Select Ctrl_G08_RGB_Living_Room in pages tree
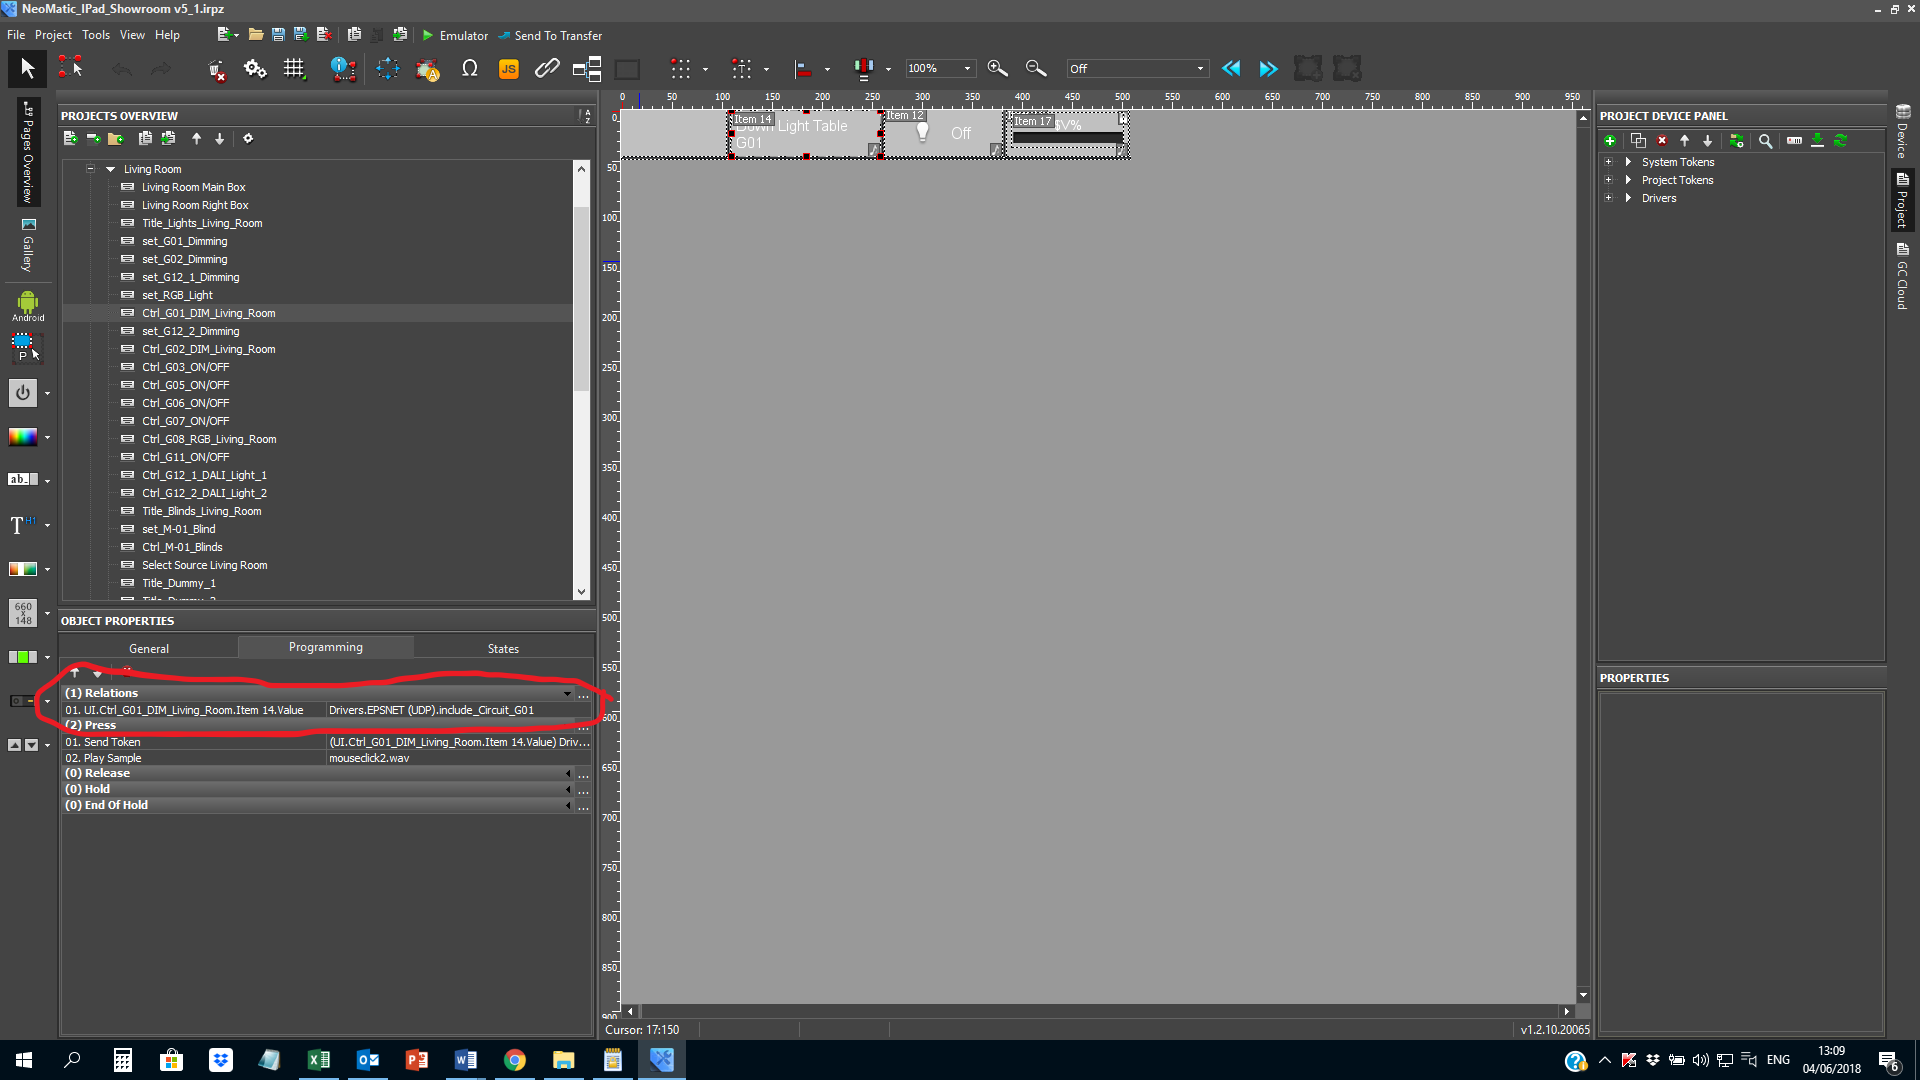The width and height of the screenshot is (1920, 1080). click(x=209, y=439)
